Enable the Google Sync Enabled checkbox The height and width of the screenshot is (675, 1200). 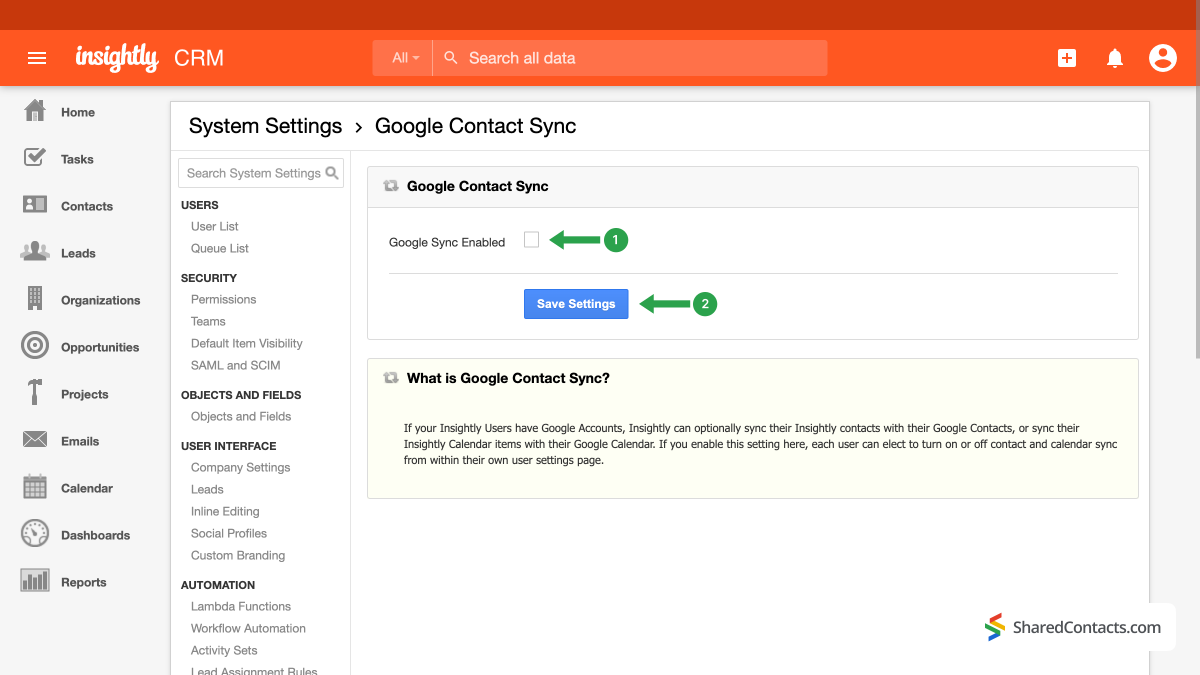coord(532,240)
